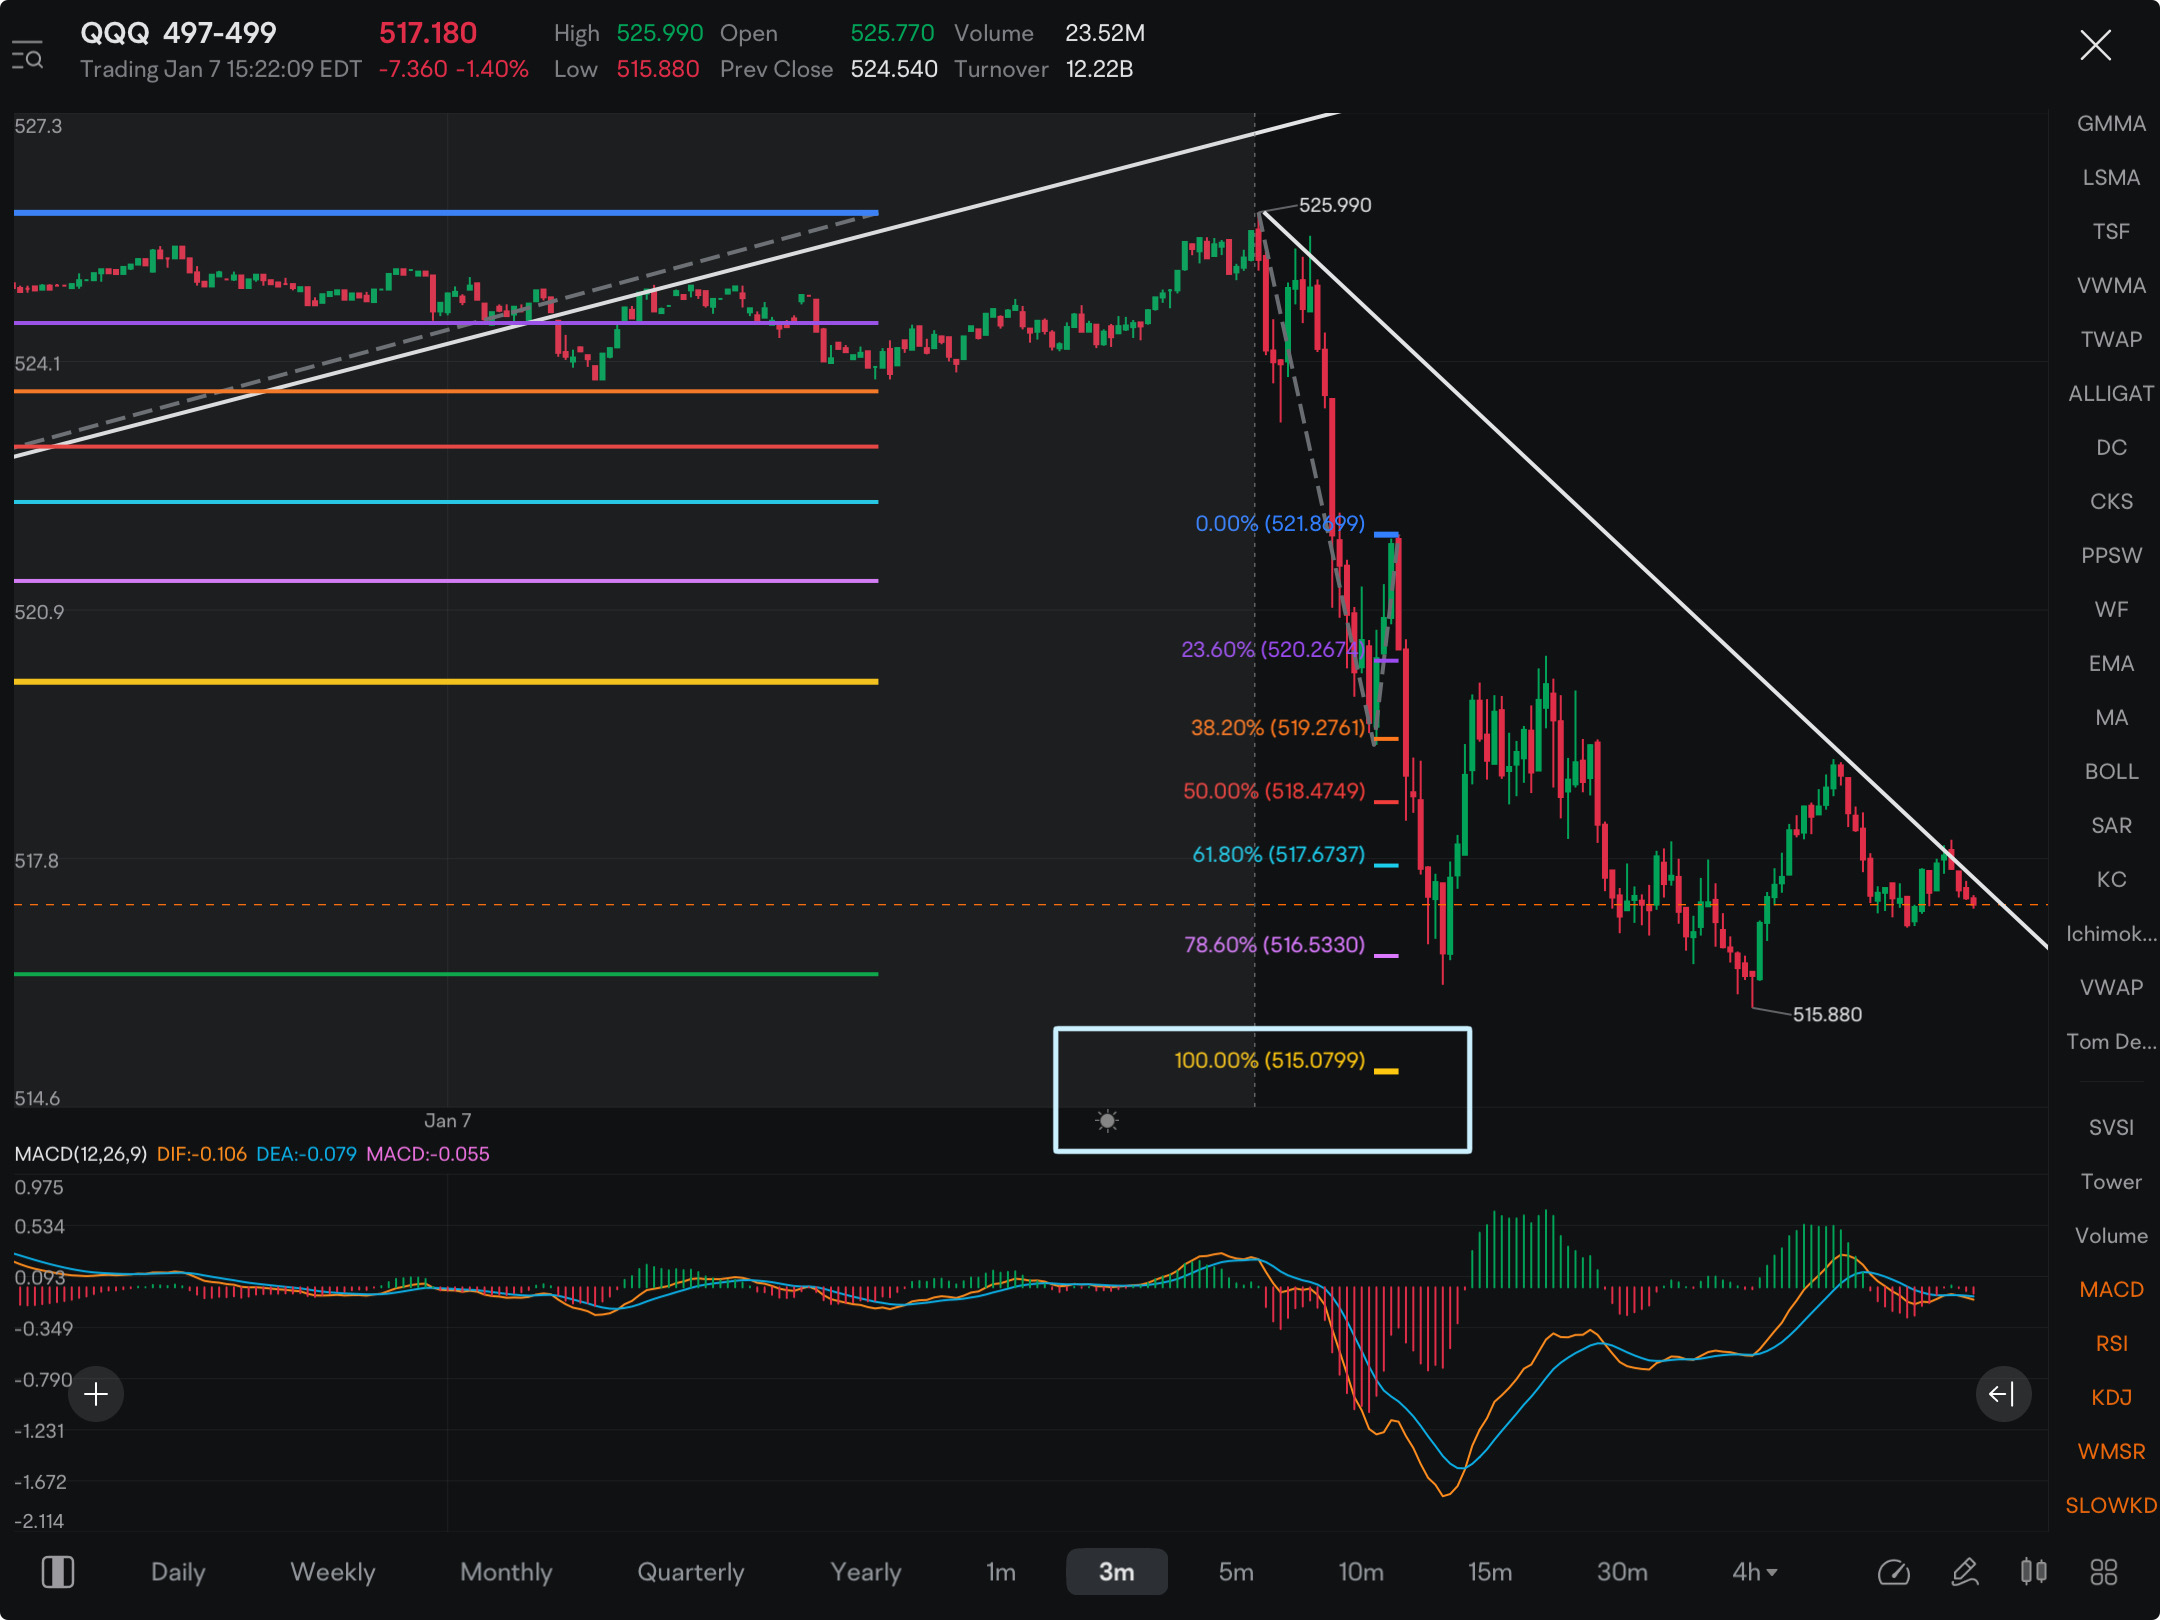Image resolution: width=2160 pixels, height=1620 pixels.
Task: Tap the sun marker below chart
Action: pyautogui.click(x=1107, y=1121)
